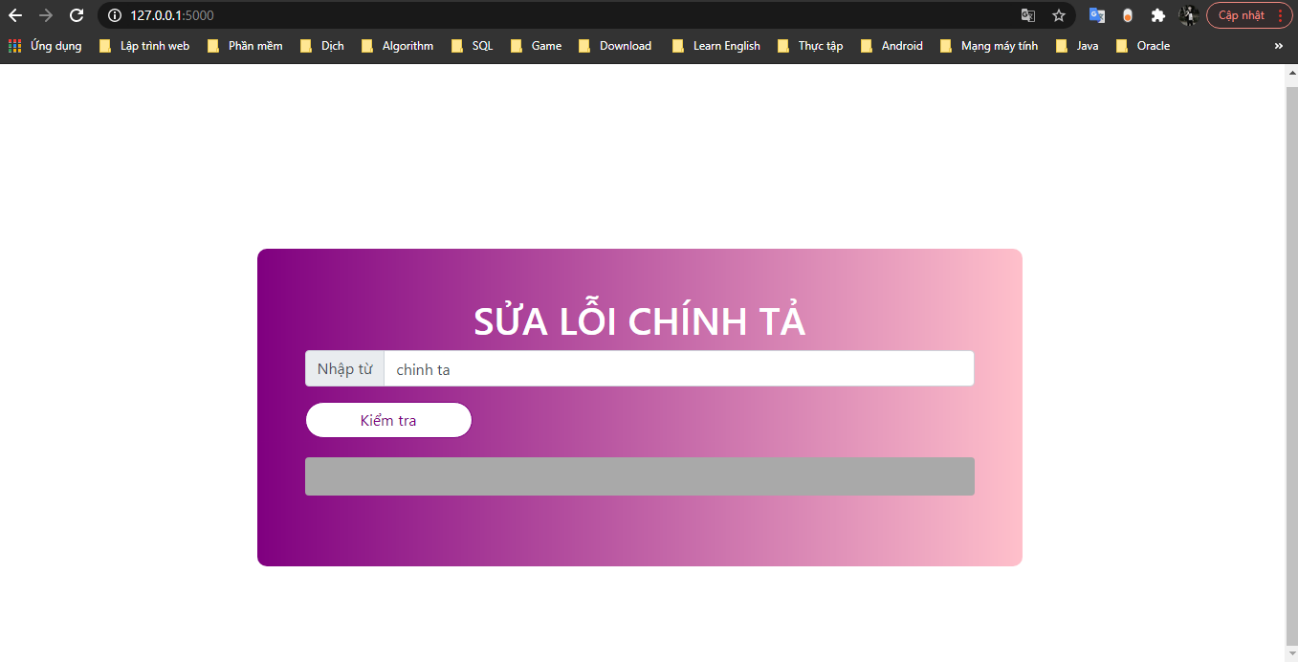Open the Phần mềm bookmark folder
Screen dimensions: 1298x662
244,46
